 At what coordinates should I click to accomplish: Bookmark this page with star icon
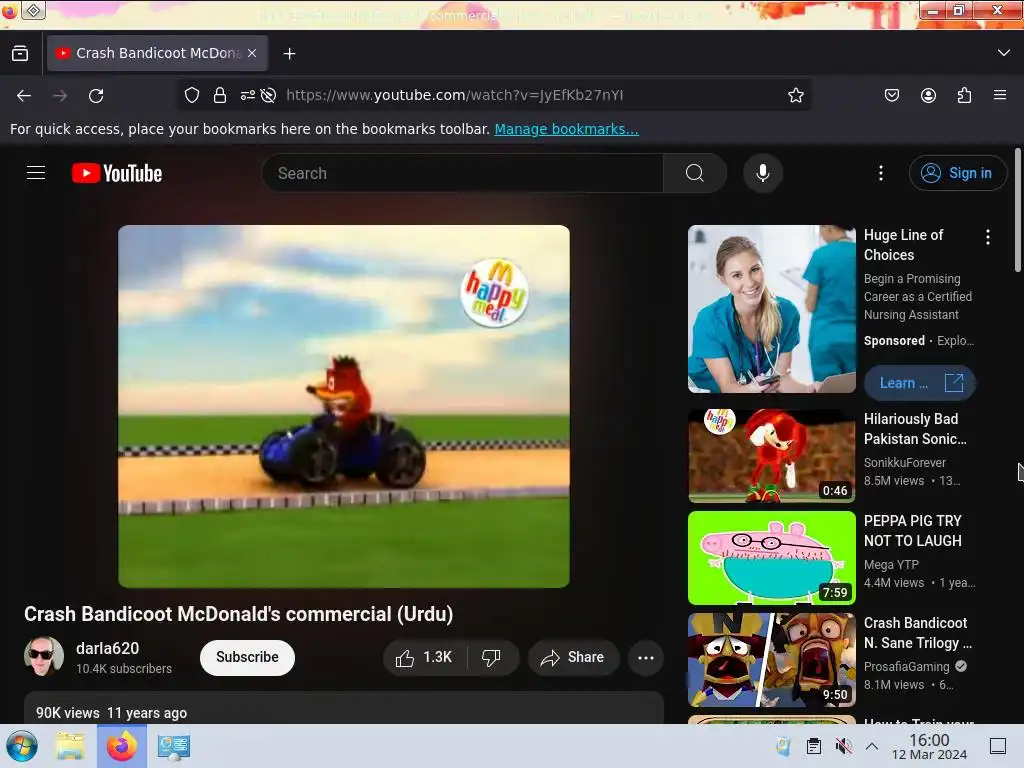pos(795,95)
